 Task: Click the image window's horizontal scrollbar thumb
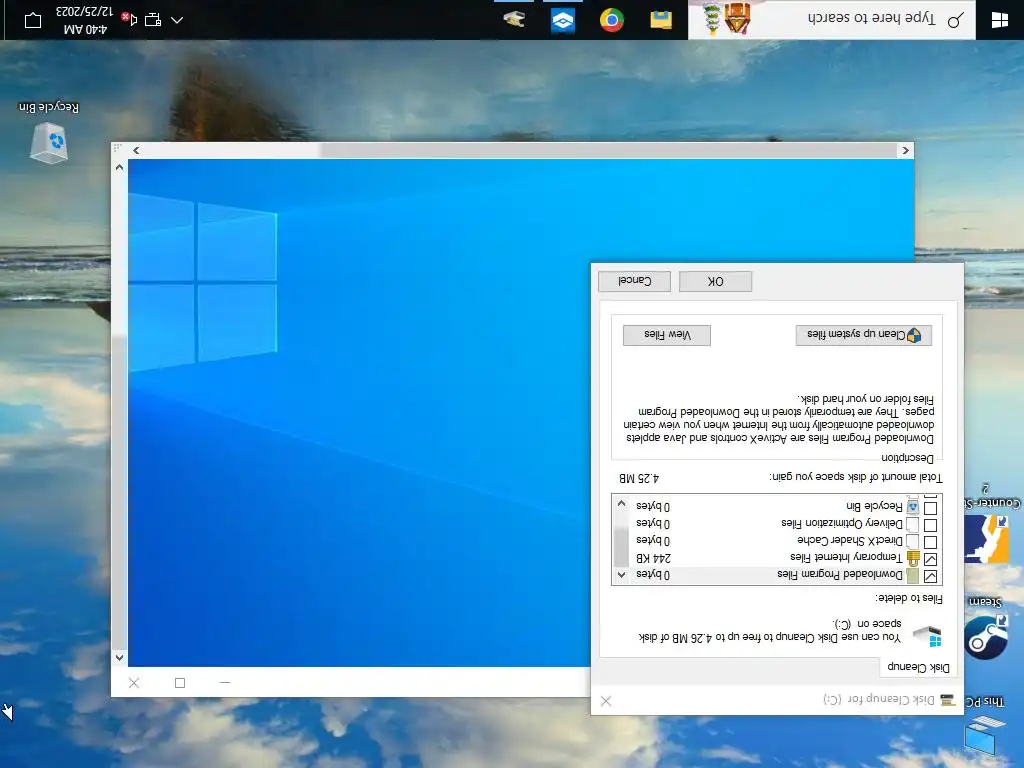609,150
